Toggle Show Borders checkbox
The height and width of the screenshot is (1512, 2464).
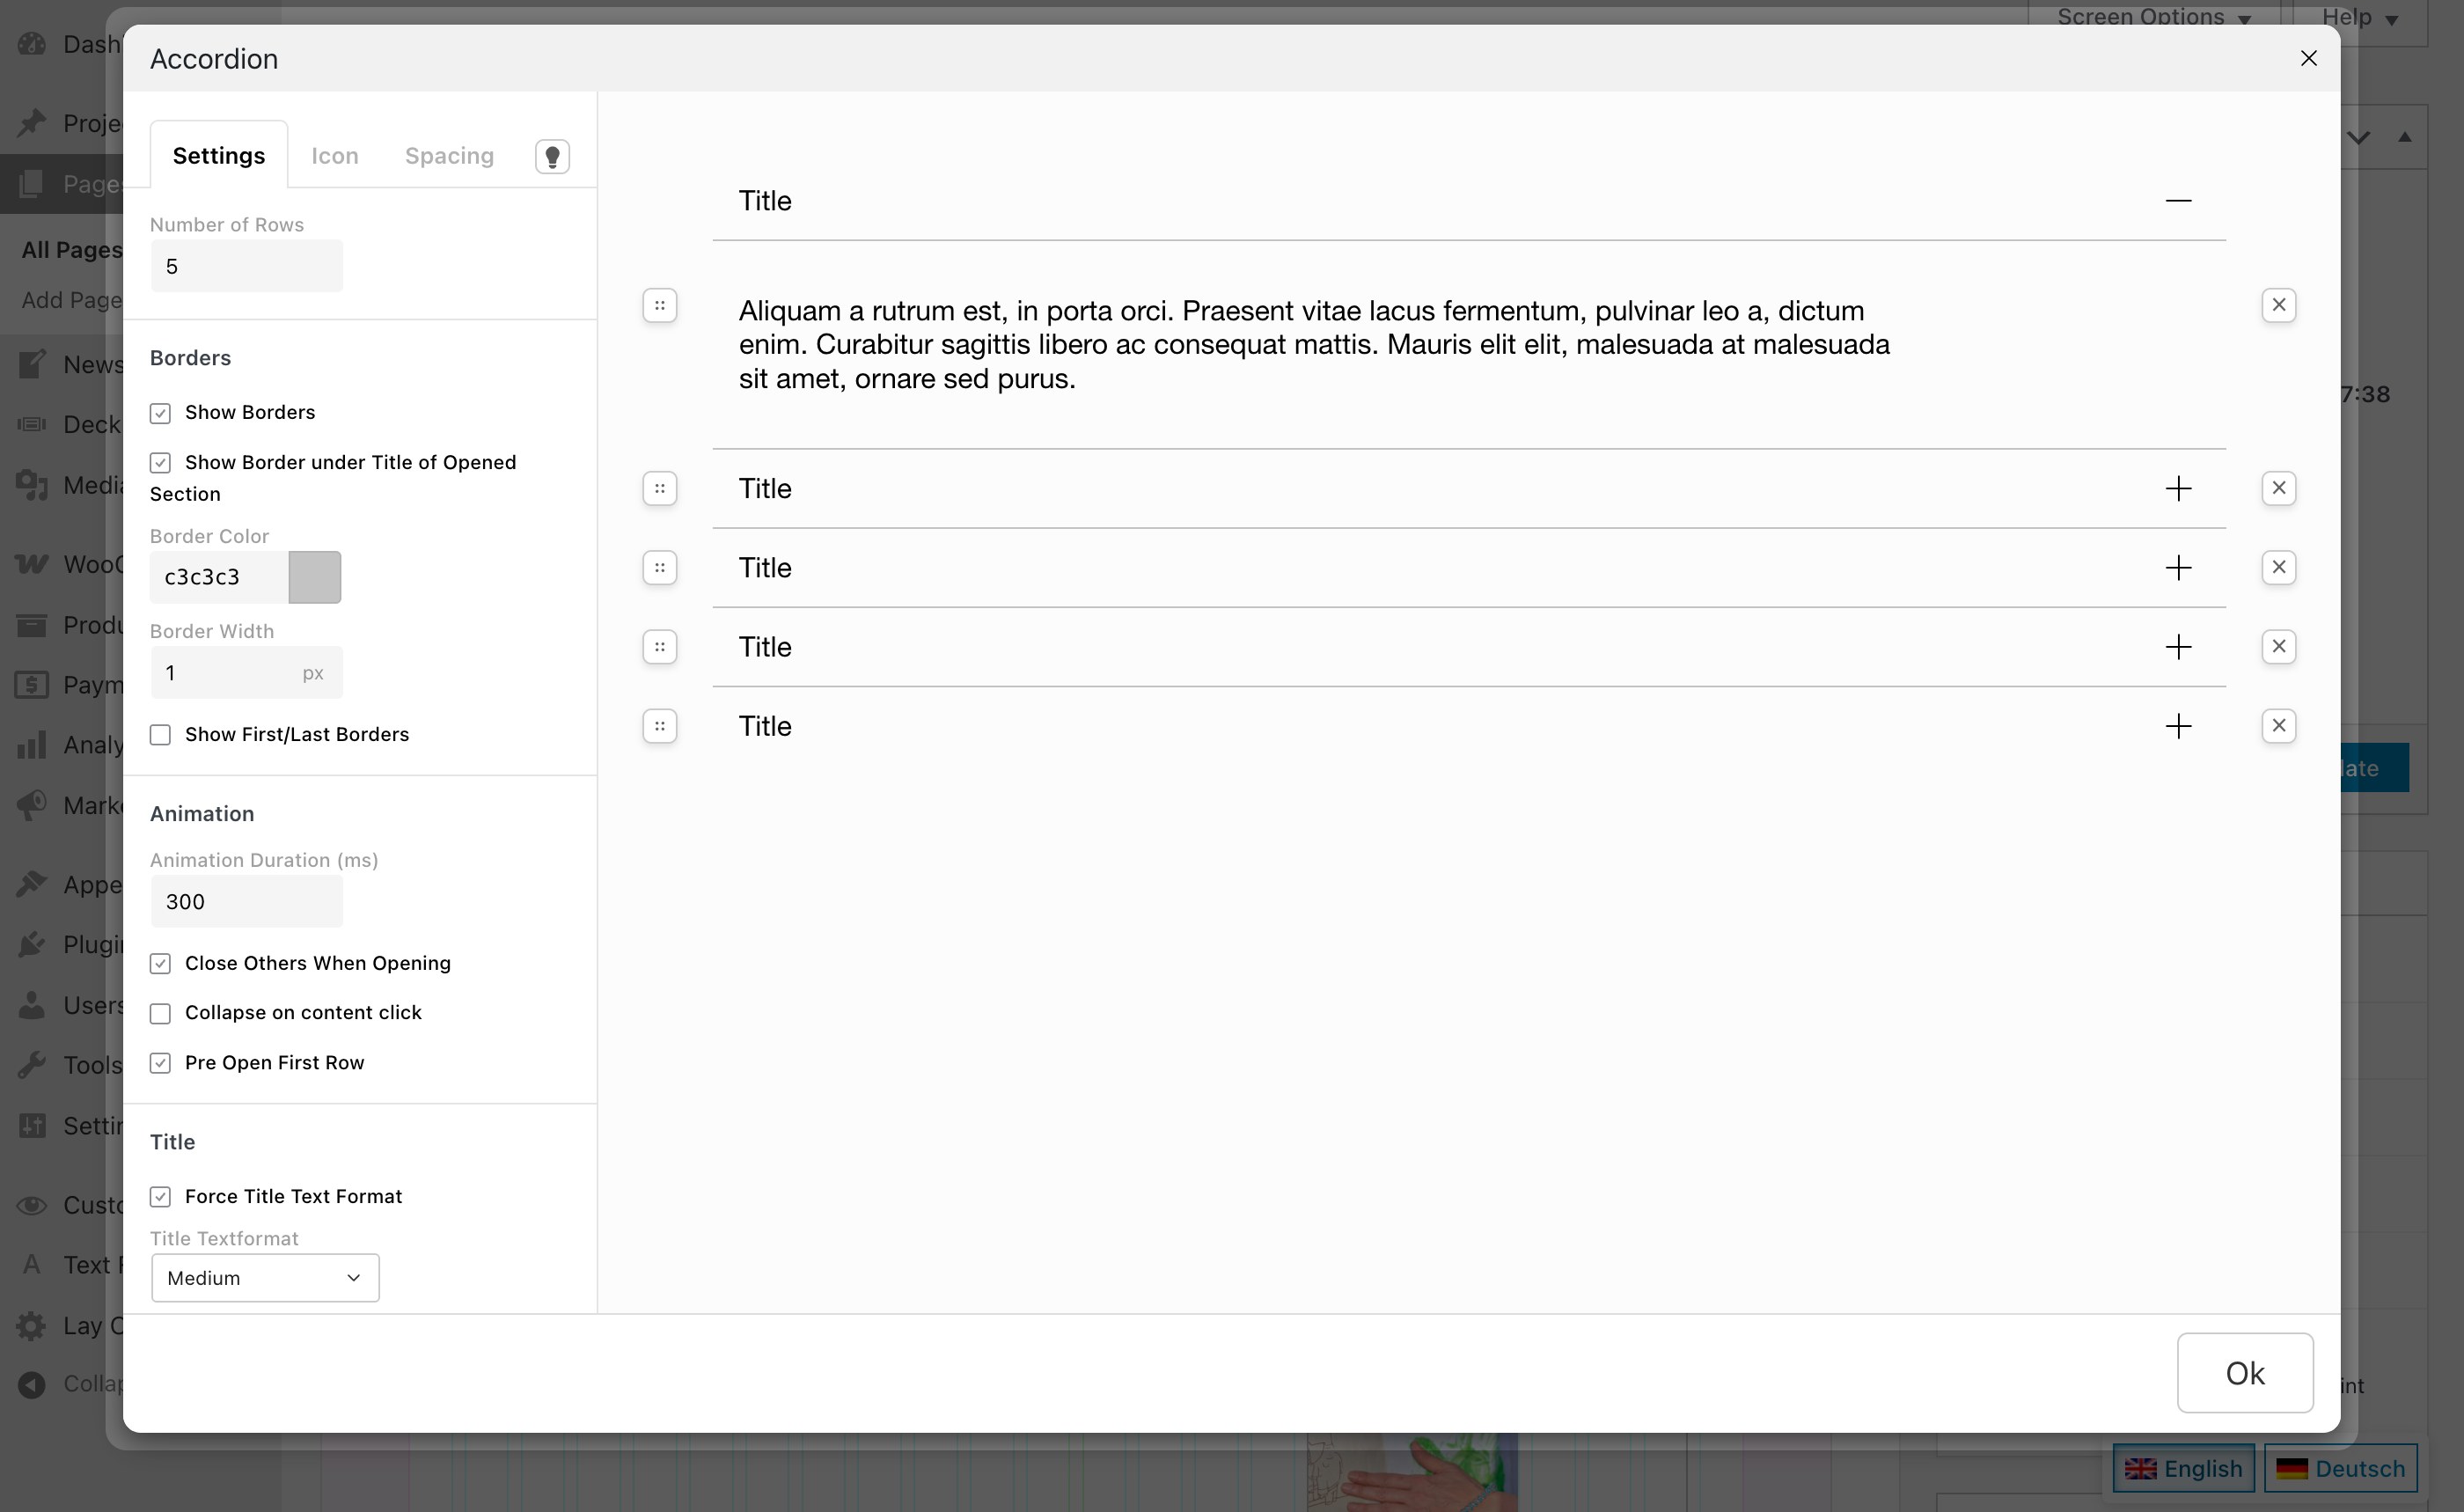click(x=160, y=413)
